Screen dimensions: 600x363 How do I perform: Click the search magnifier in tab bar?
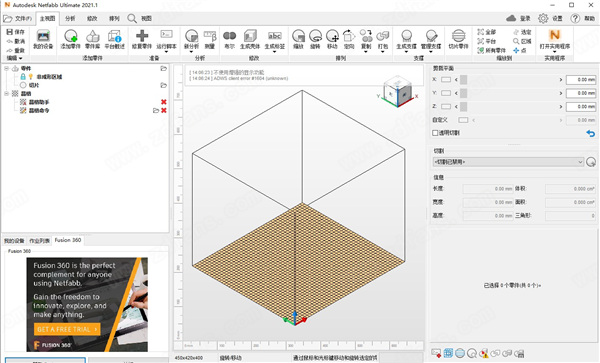[x=132, y=18]
